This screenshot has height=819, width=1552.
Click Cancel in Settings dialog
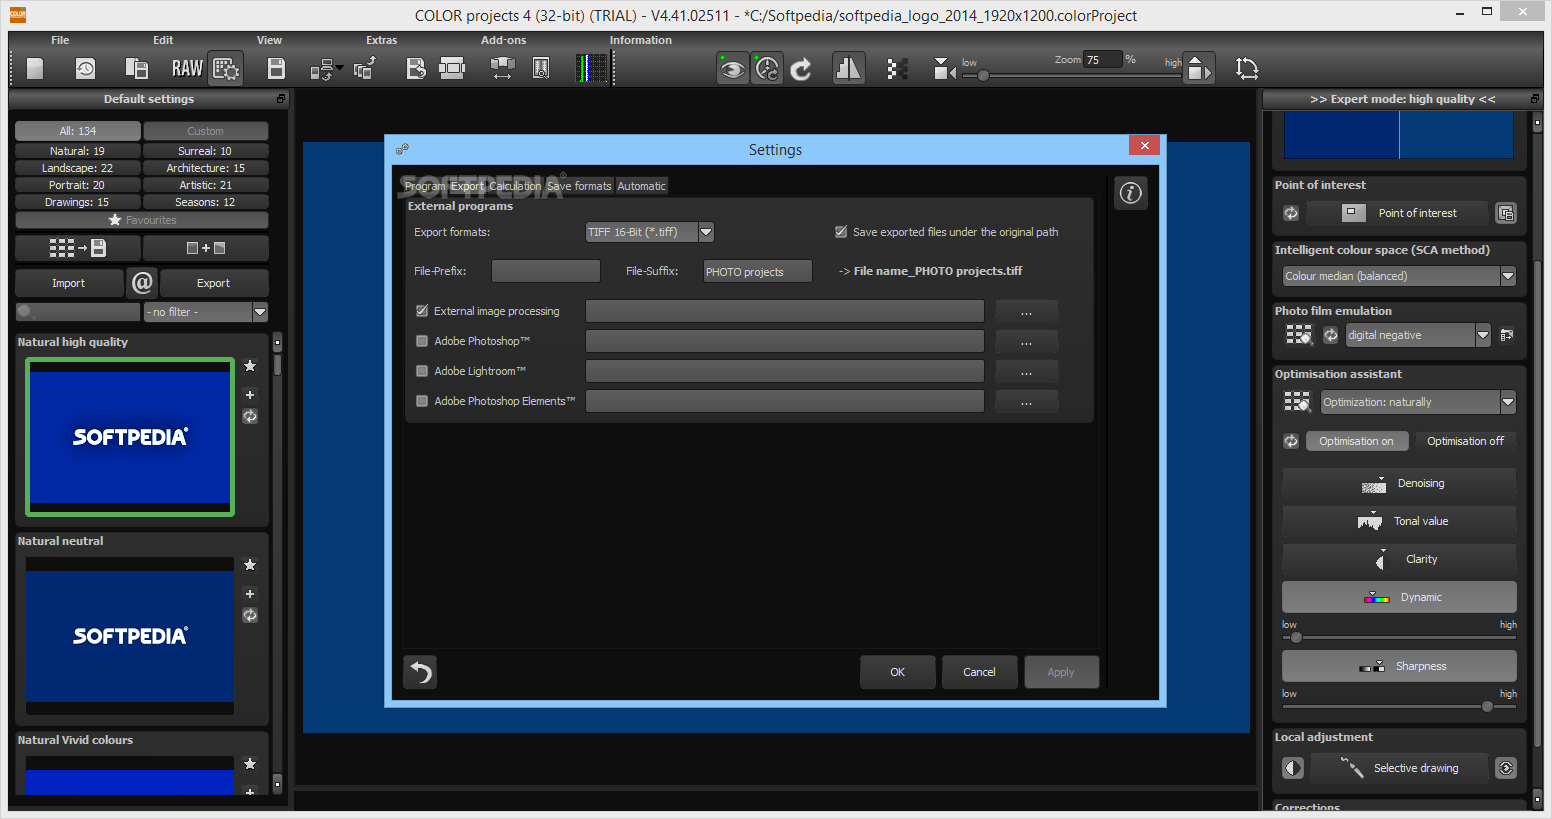click(x=979, y=672)
